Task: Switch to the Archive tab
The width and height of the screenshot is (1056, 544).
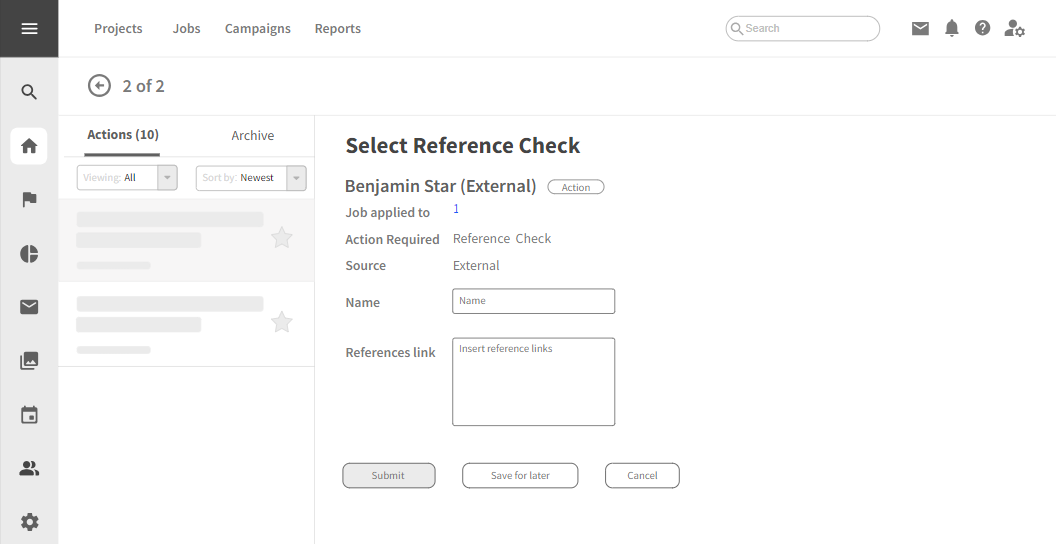Action: pyautogui.click(x=253, y=136)
